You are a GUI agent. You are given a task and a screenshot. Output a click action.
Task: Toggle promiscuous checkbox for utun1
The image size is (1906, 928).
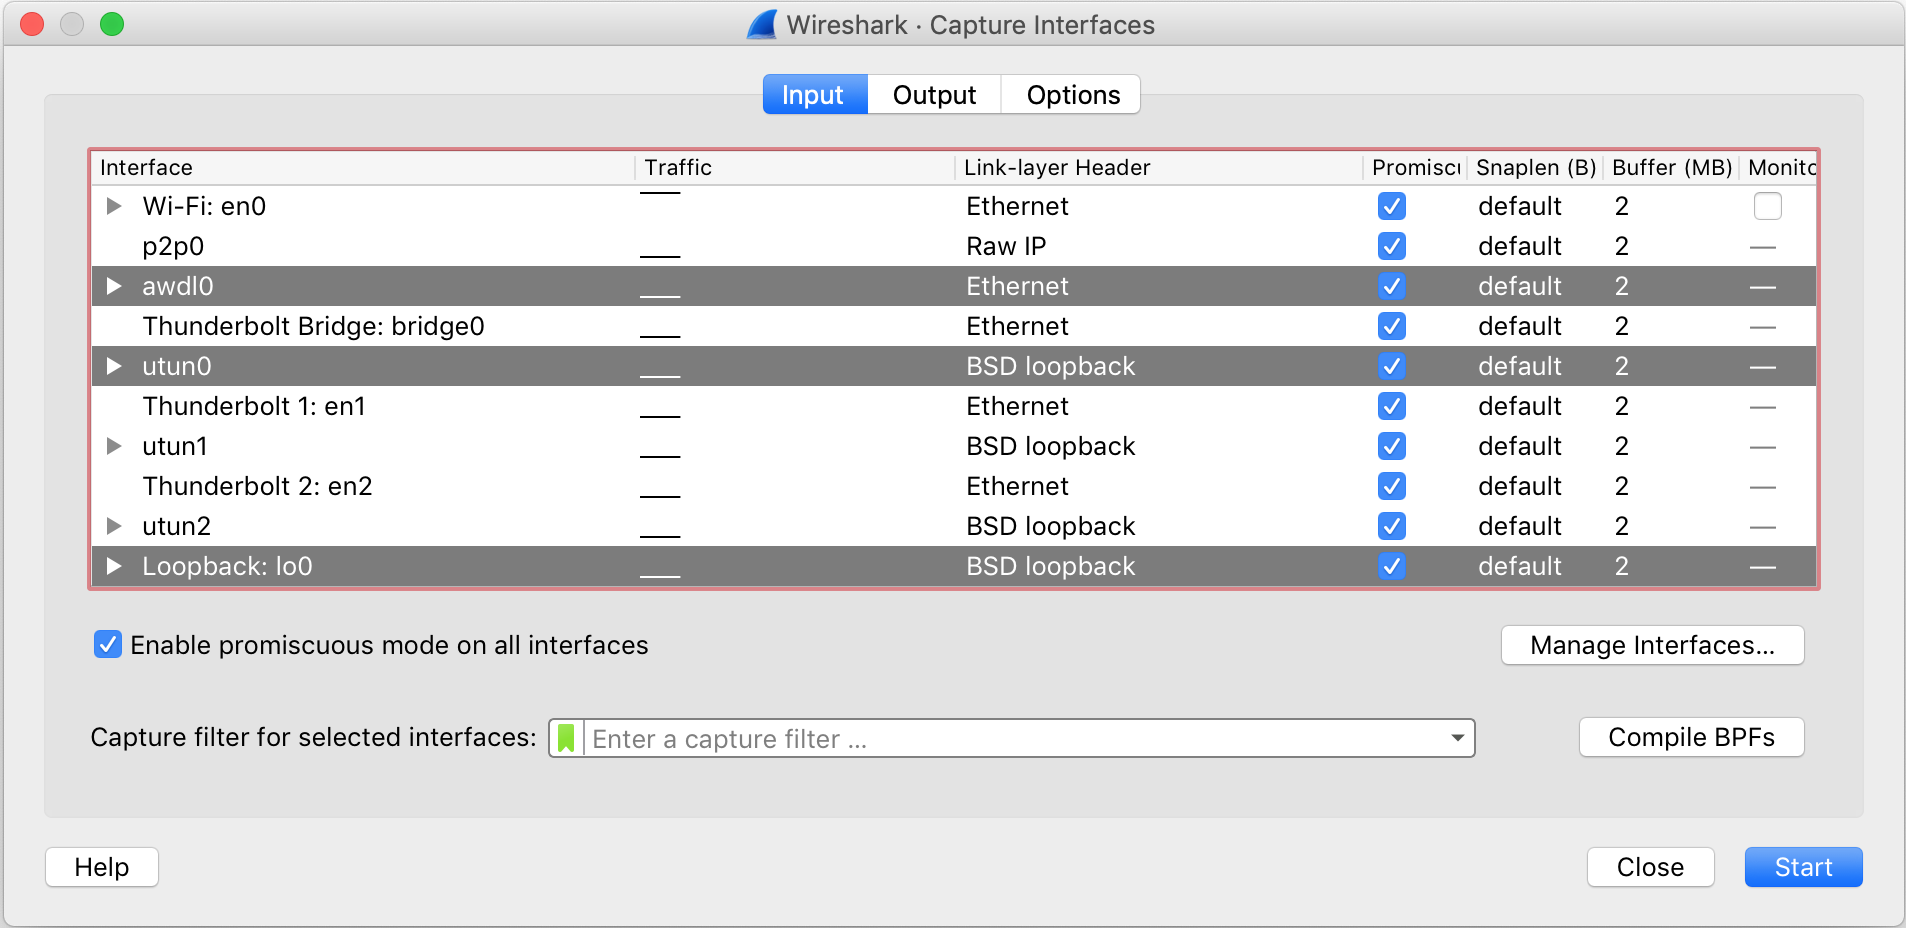[x=1391, y=446]
